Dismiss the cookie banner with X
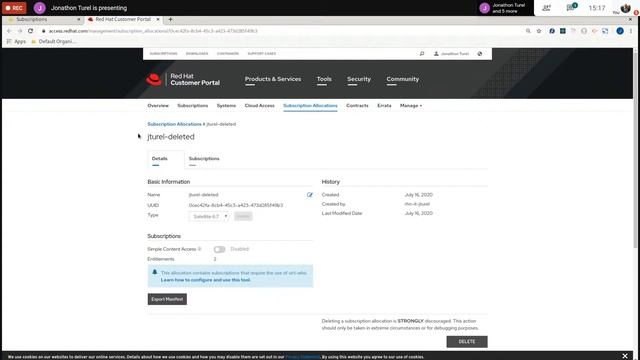 point(625,356)
